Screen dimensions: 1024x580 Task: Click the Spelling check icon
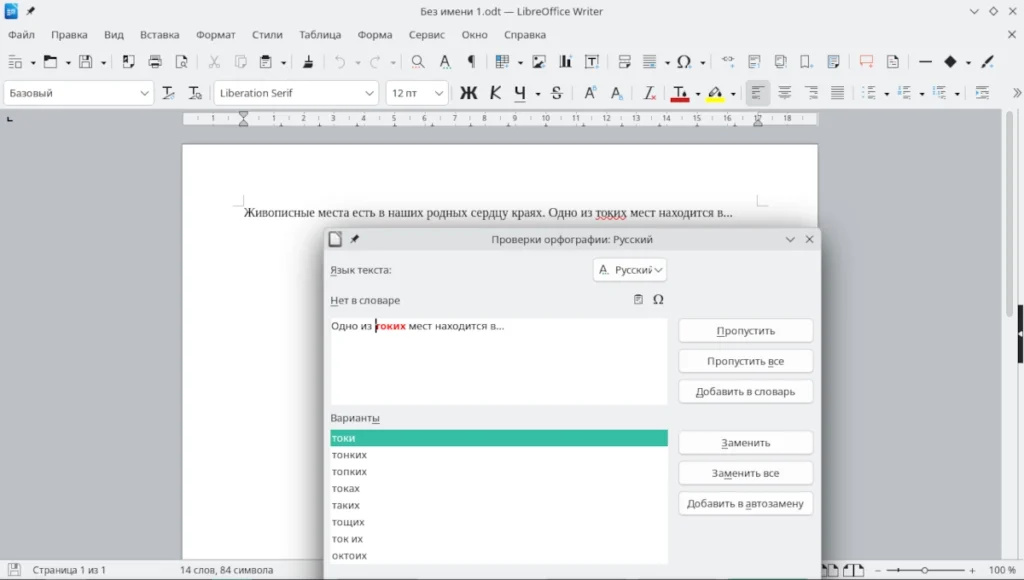tap(445, 62)
